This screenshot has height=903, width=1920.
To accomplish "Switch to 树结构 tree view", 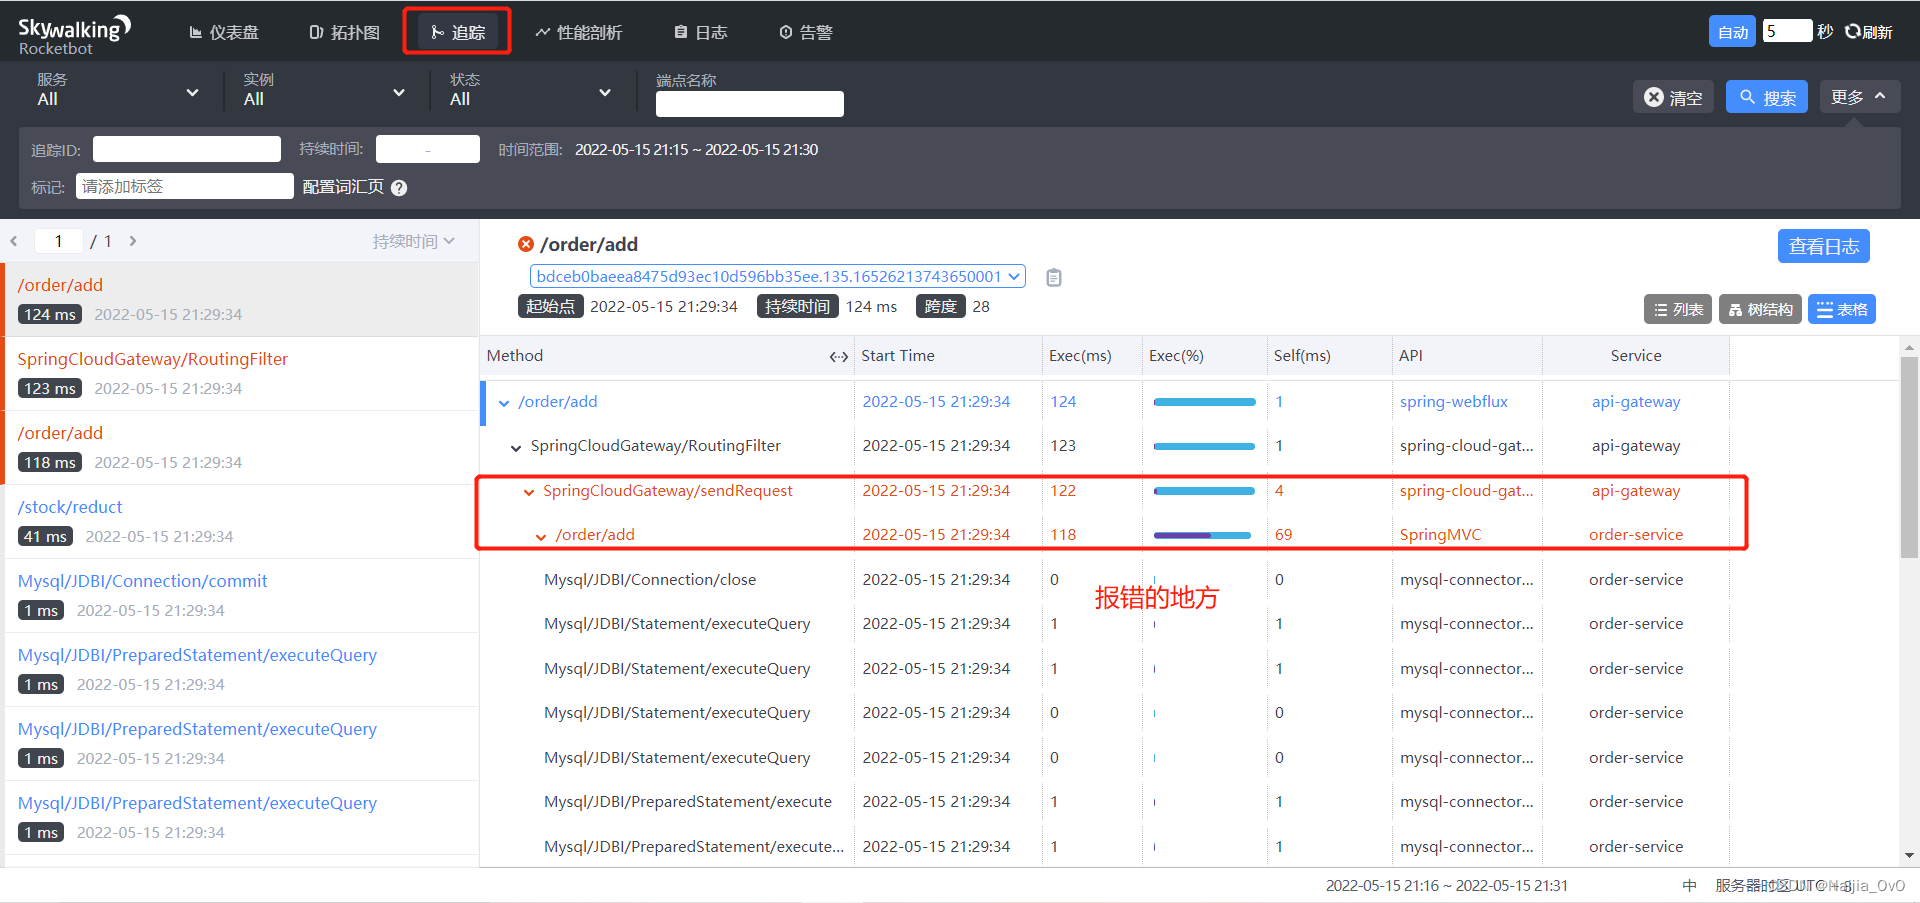I will coord(1760,310).
